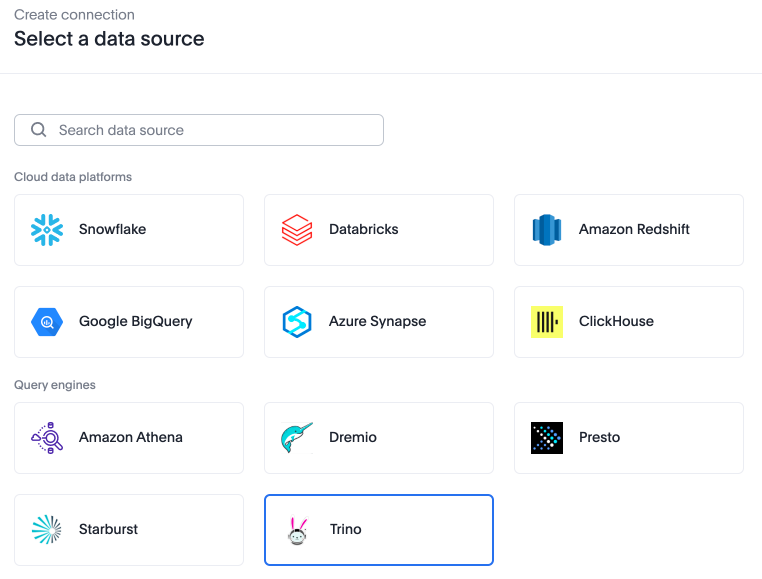This screenshot has width=762, height=579.
Task: Pick the ClickHouse label text
Action: 616,321
